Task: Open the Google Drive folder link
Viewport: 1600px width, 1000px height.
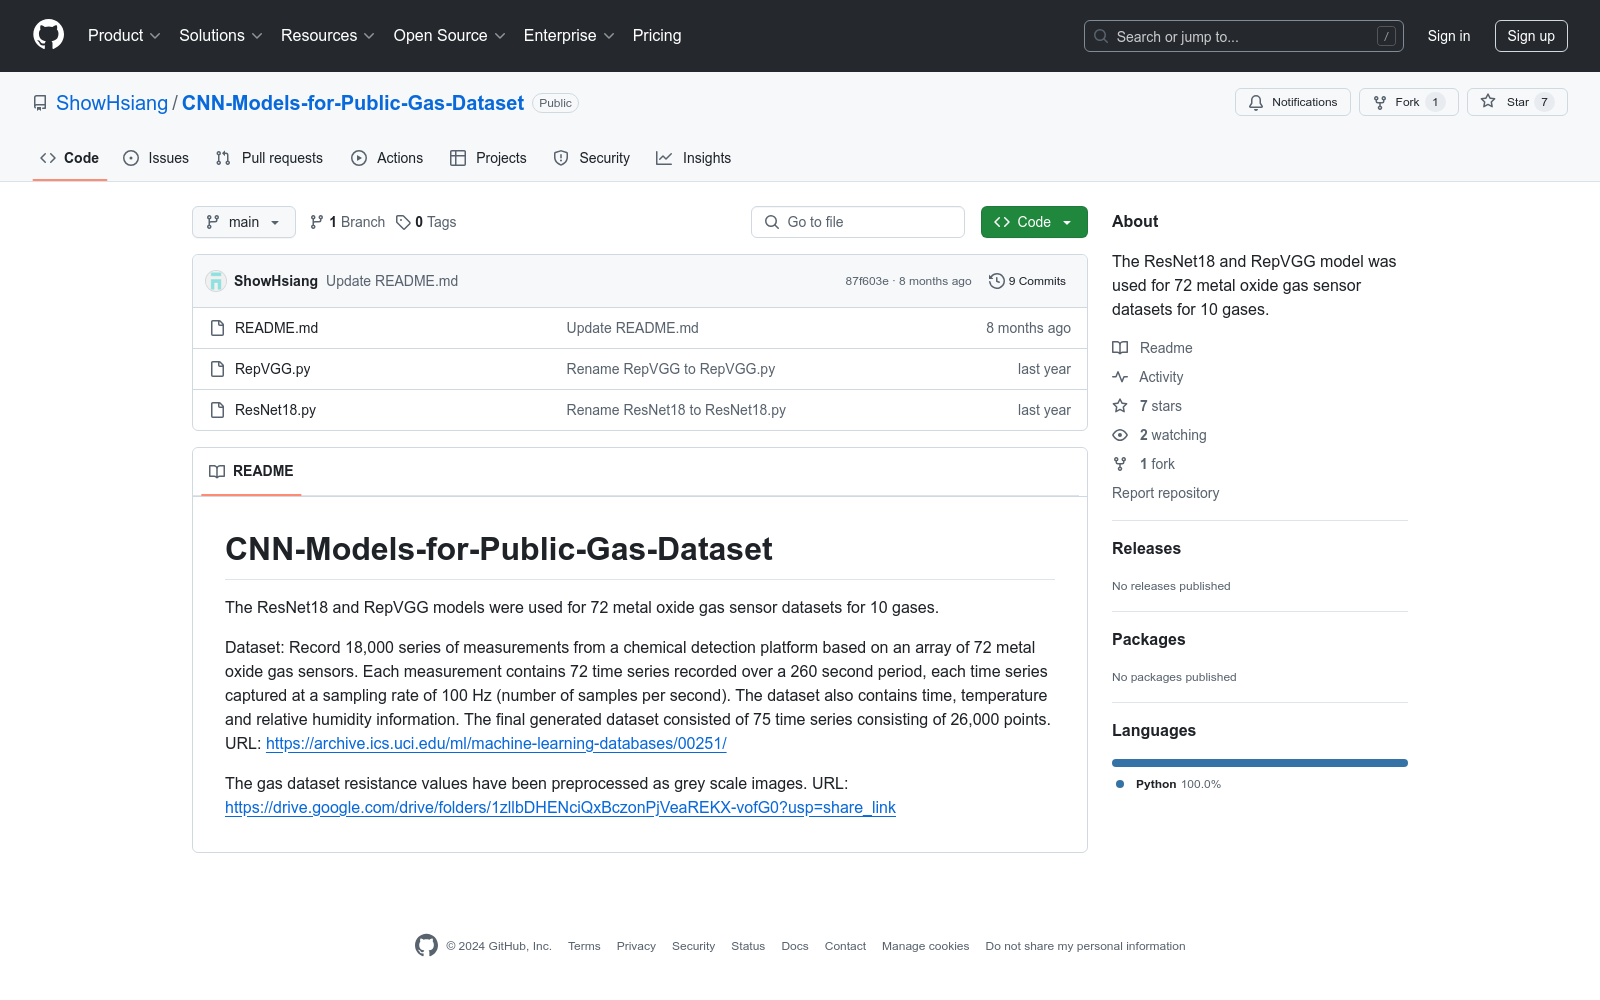Action: tap(560, 808)
